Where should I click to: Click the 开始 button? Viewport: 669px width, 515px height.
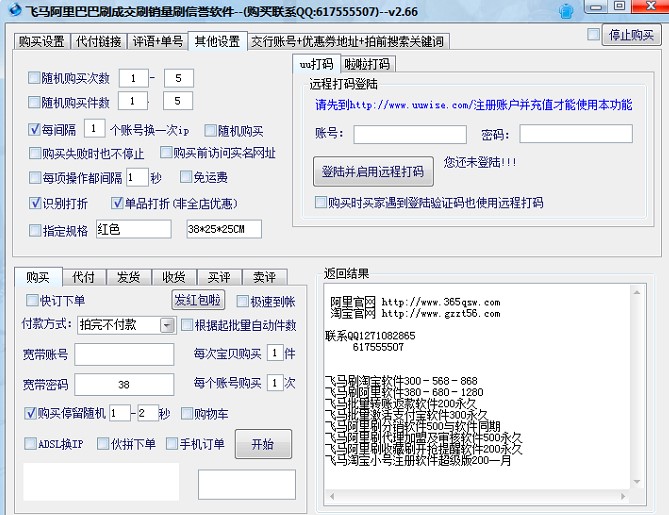263,445
